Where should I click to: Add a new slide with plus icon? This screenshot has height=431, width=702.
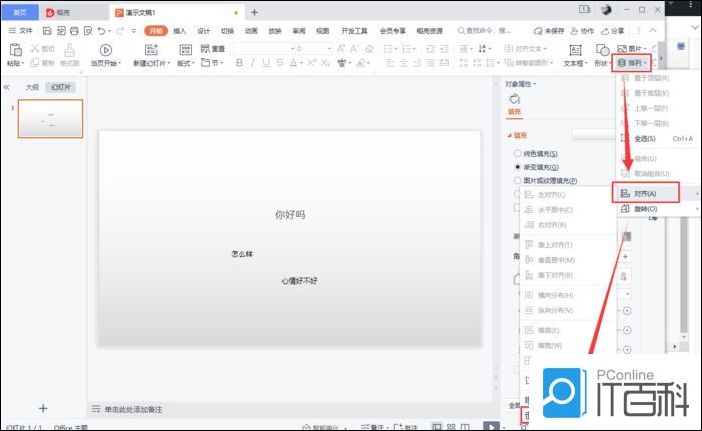click(43, 408)
